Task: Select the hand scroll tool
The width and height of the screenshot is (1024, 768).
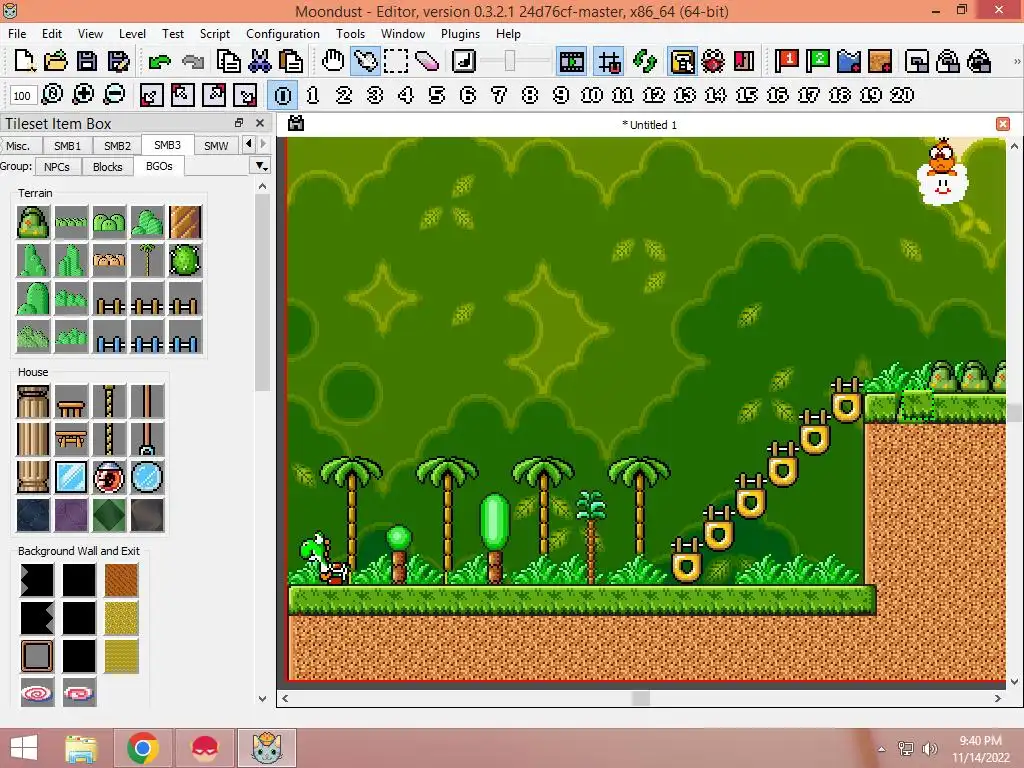Action: [x=333, y=61]
